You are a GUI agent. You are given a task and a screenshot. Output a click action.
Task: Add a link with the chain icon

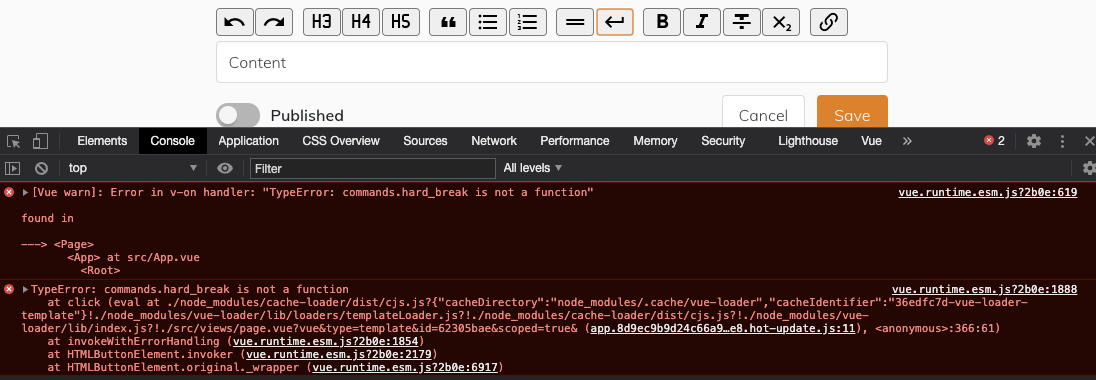pos(829,22)
